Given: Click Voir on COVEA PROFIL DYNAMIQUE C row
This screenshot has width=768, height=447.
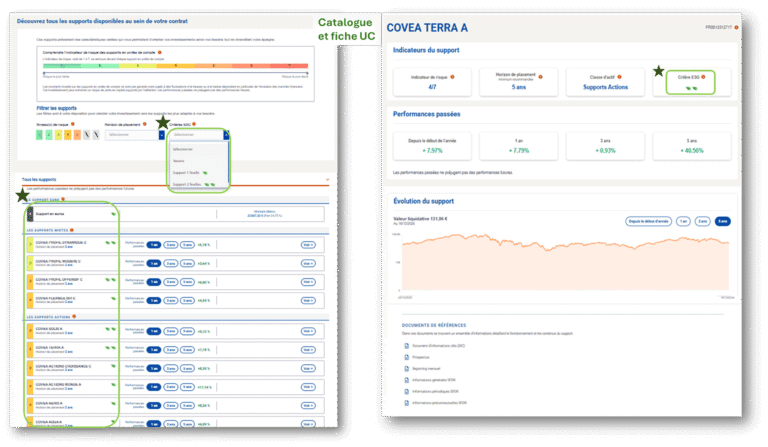Looking at the screenshot, I should (308, 245).
